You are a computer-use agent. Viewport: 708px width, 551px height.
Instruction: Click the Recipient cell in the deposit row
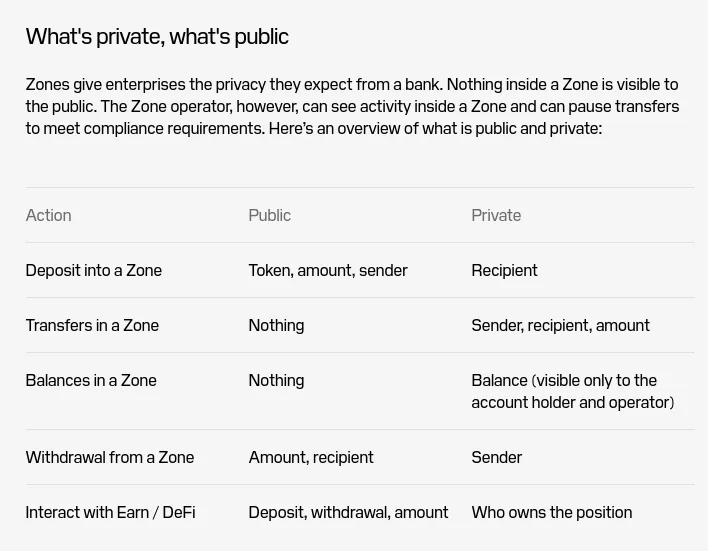coord(504,271)
